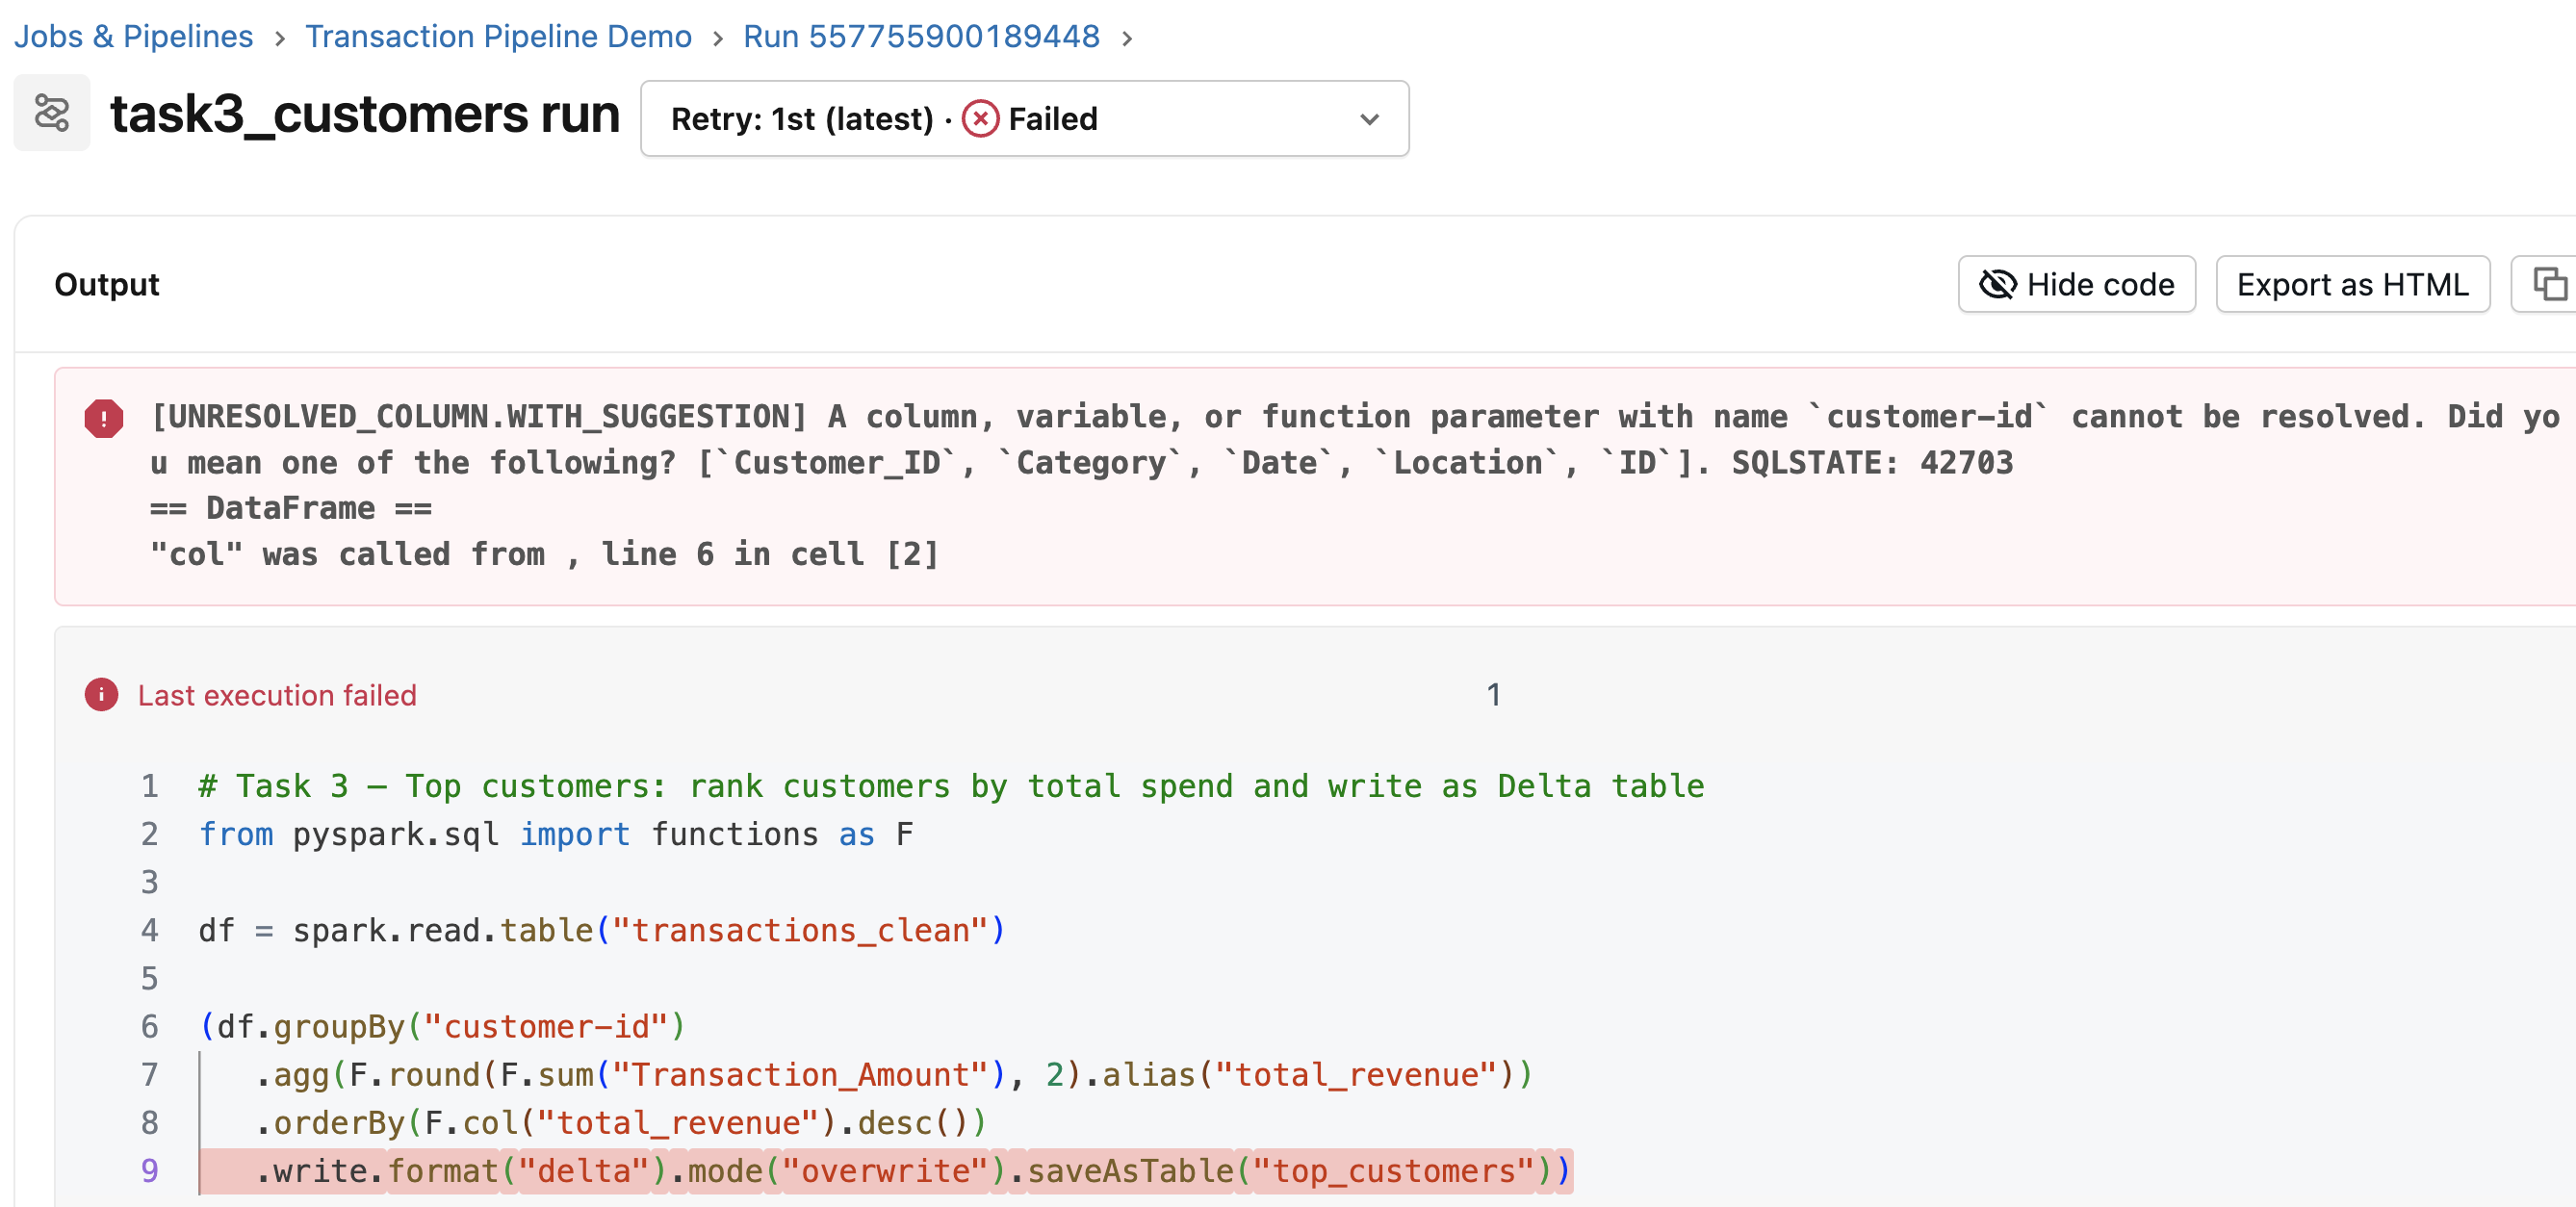2576x1207 pixels.
Task: Open the dropdown arrow inside the Failed selector
Action: 1371,119
